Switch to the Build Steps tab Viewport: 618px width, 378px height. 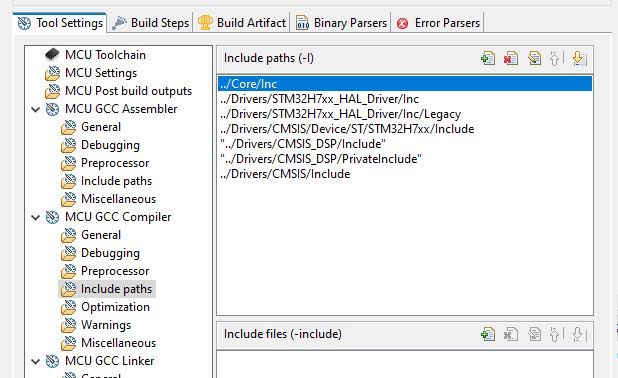(150, 23)
